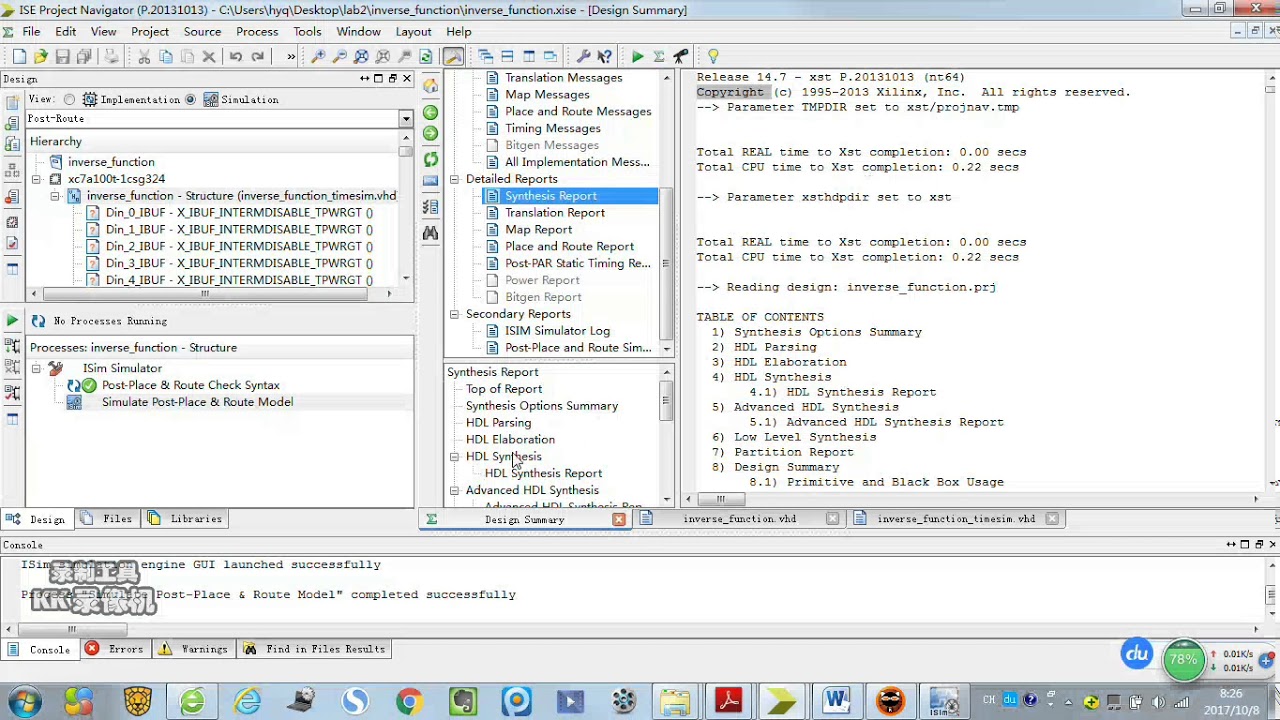Select the Implementation view radio button

(x=69, y=99)
